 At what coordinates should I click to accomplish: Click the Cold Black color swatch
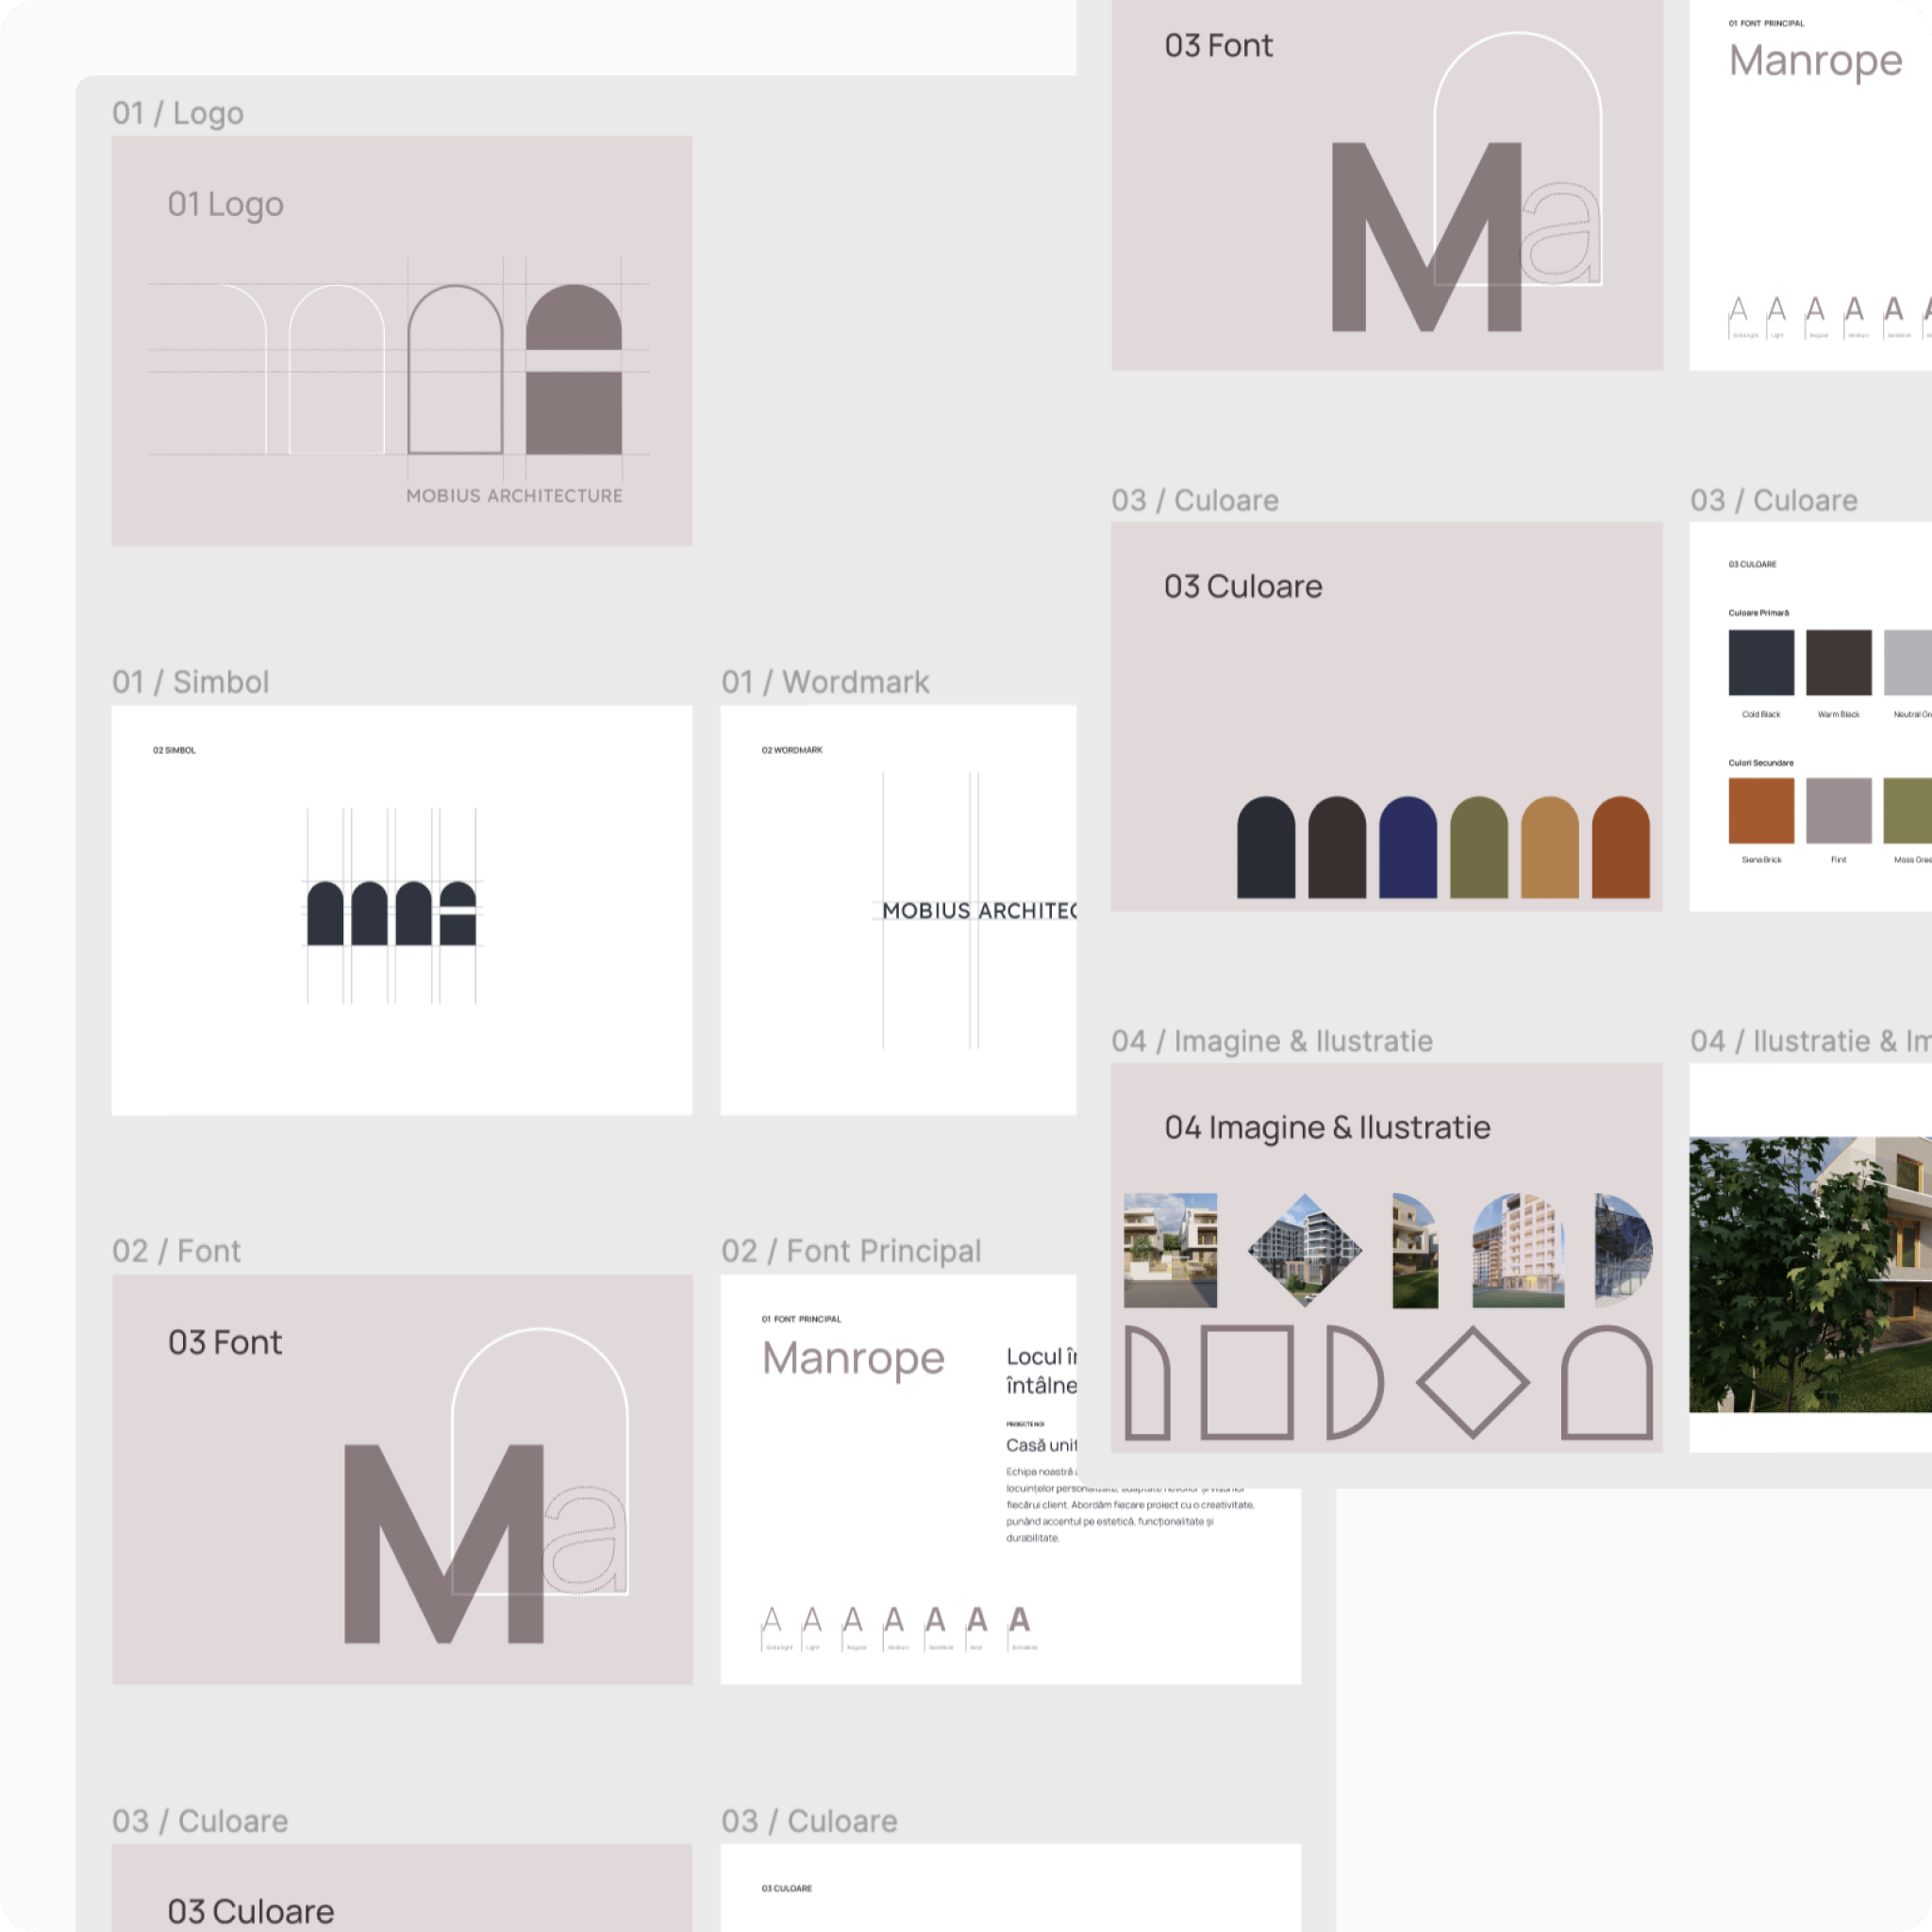tap(1761, 662)
